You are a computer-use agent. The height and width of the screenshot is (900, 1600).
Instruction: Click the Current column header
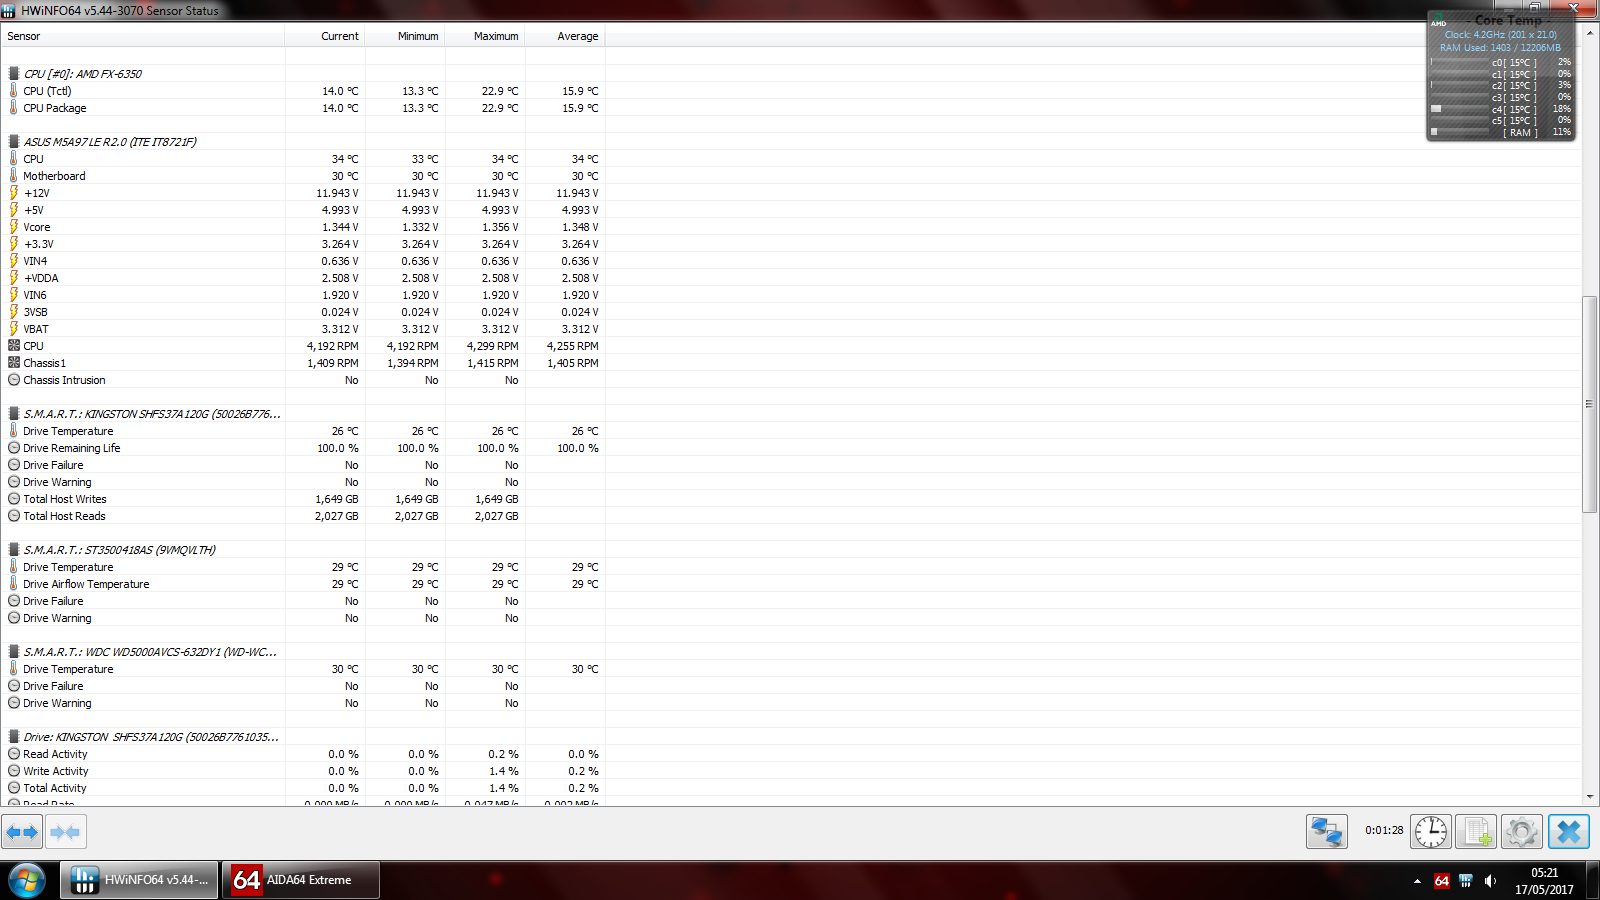pos(325,36)
